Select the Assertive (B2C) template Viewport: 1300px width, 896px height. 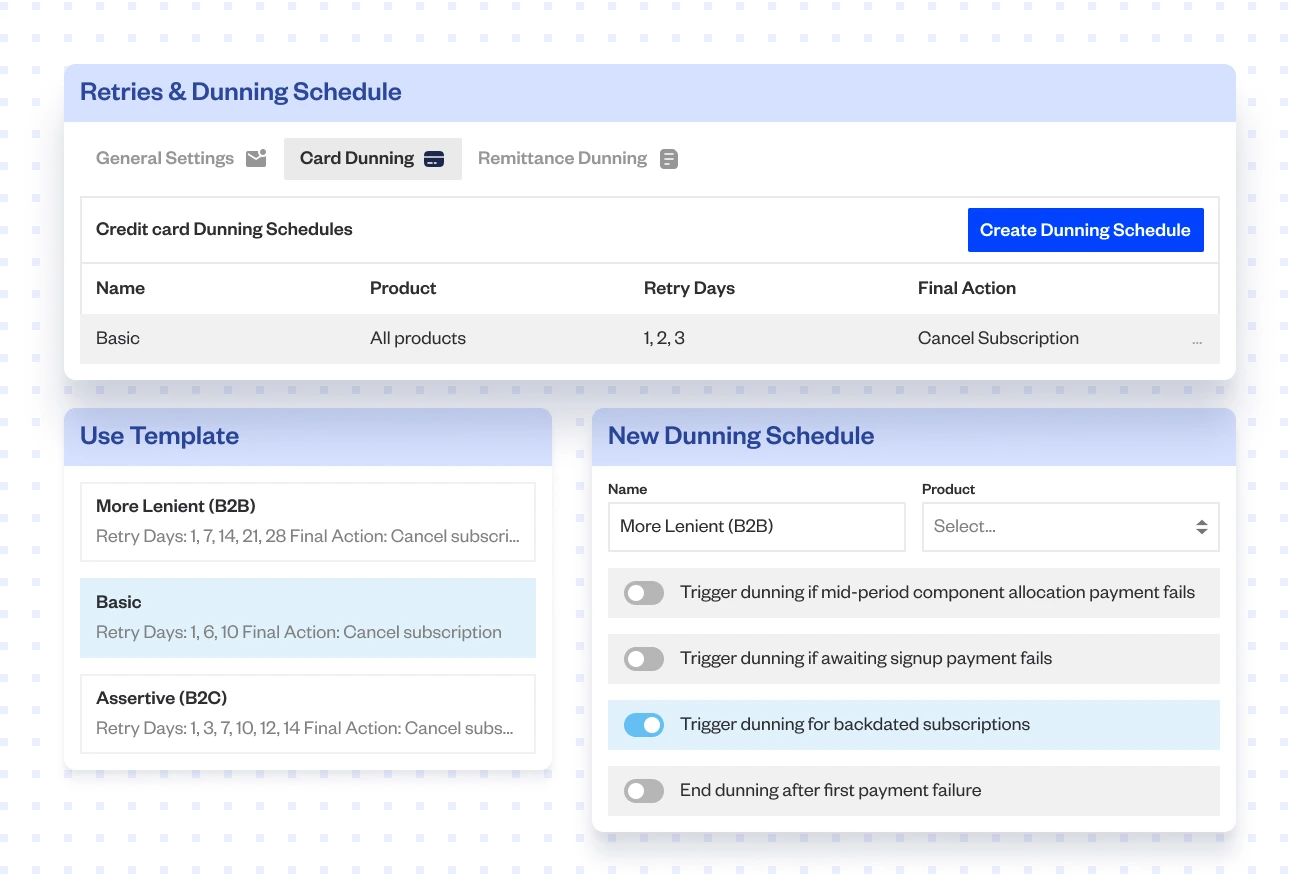click(307, 713)
